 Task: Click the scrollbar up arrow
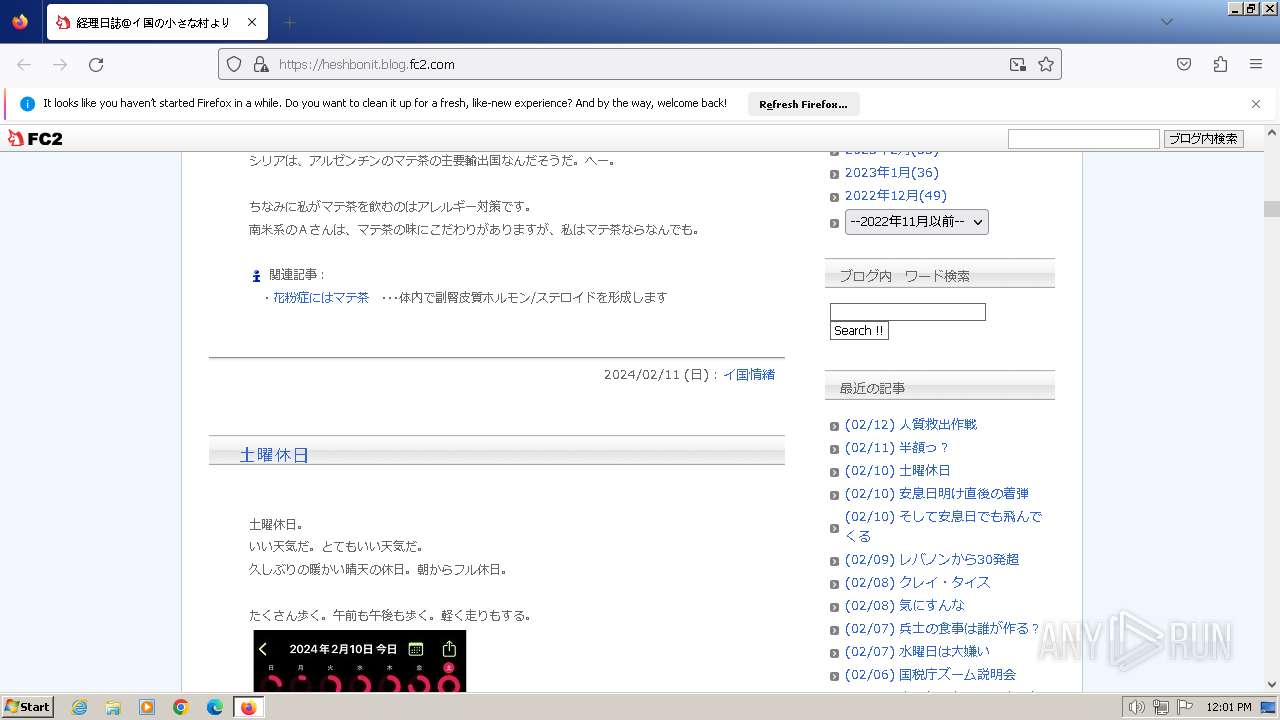1272,132
